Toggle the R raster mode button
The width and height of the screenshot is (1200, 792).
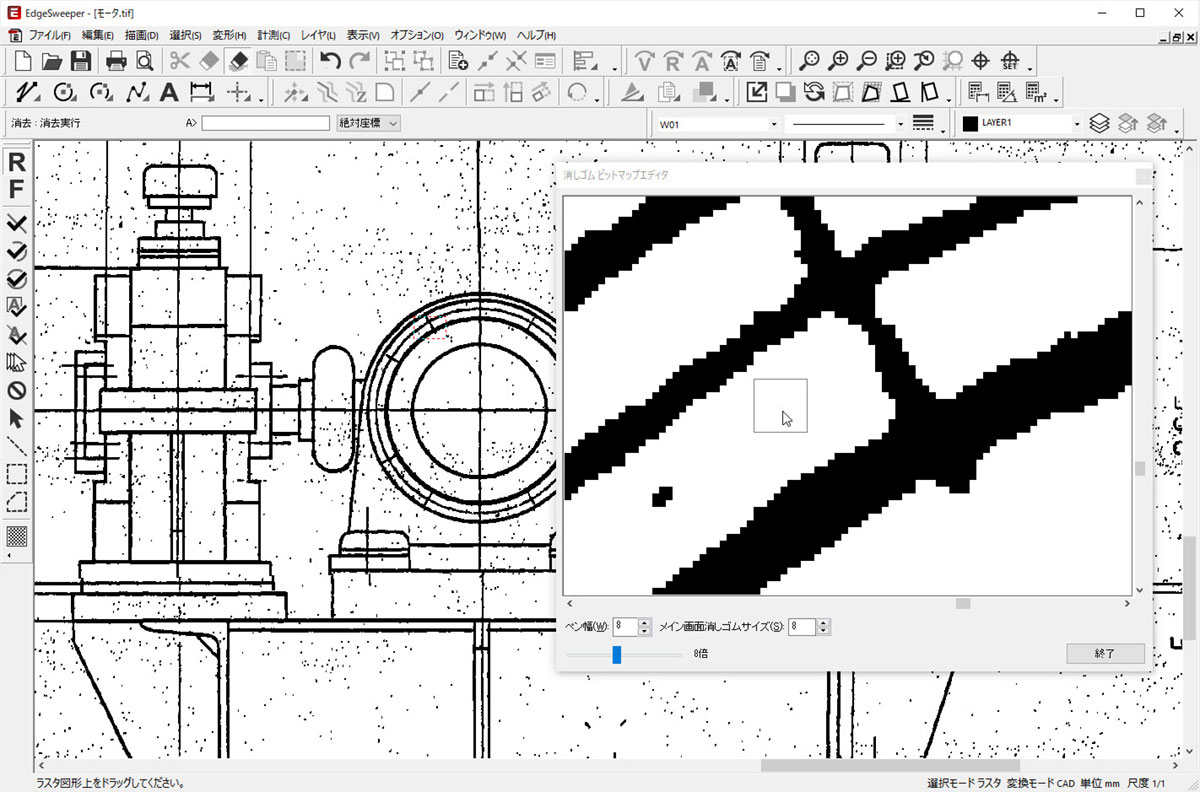pyautogui.click(x=17, y=163)
